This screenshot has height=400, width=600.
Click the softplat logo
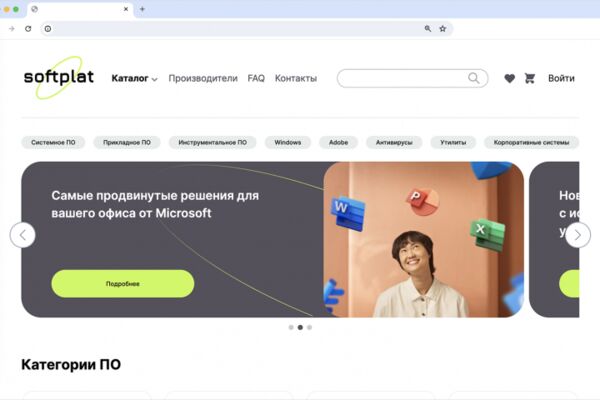coord(59,77)
